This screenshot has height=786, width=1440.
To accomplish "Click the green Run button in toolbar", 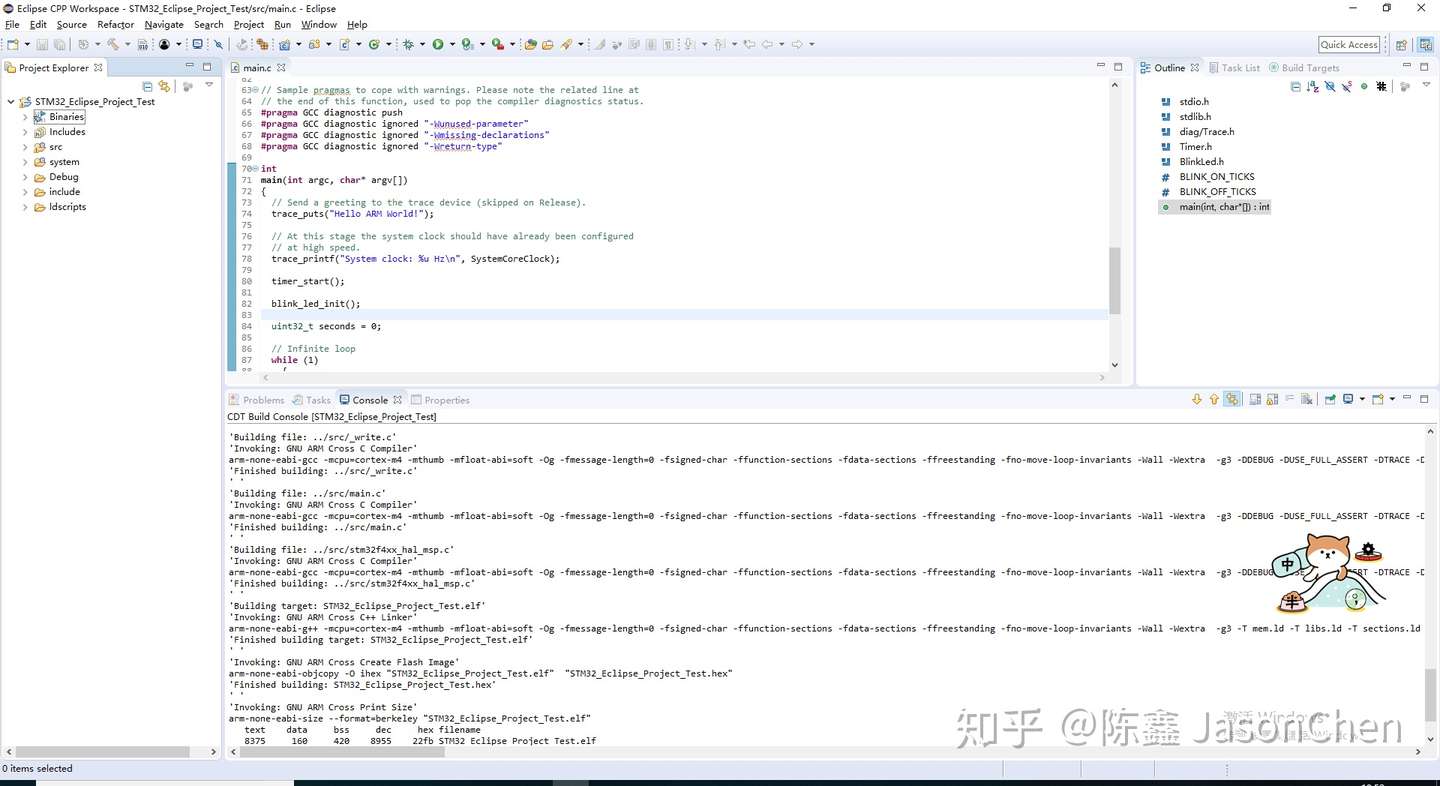I will (438, 44).
